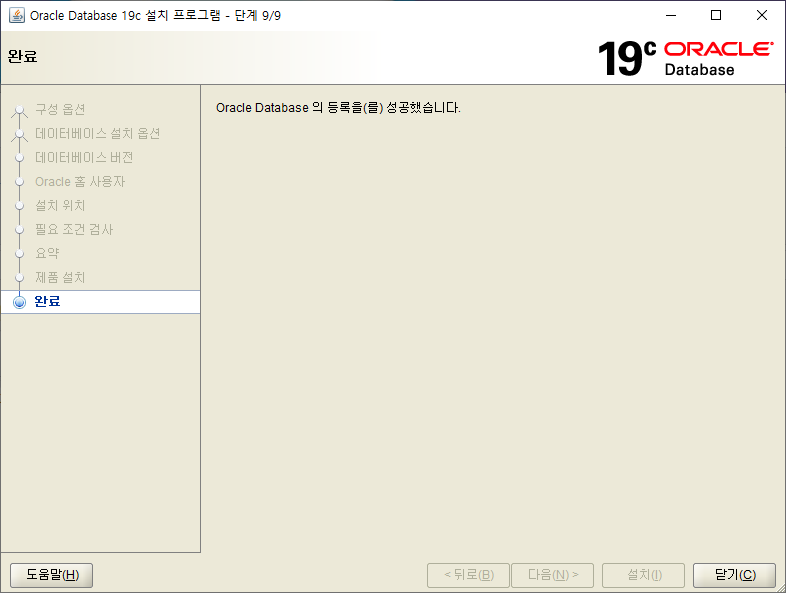Select the 데이터베이스 버전 step
The width and height of the screenshot is (786, 593).
84,157
